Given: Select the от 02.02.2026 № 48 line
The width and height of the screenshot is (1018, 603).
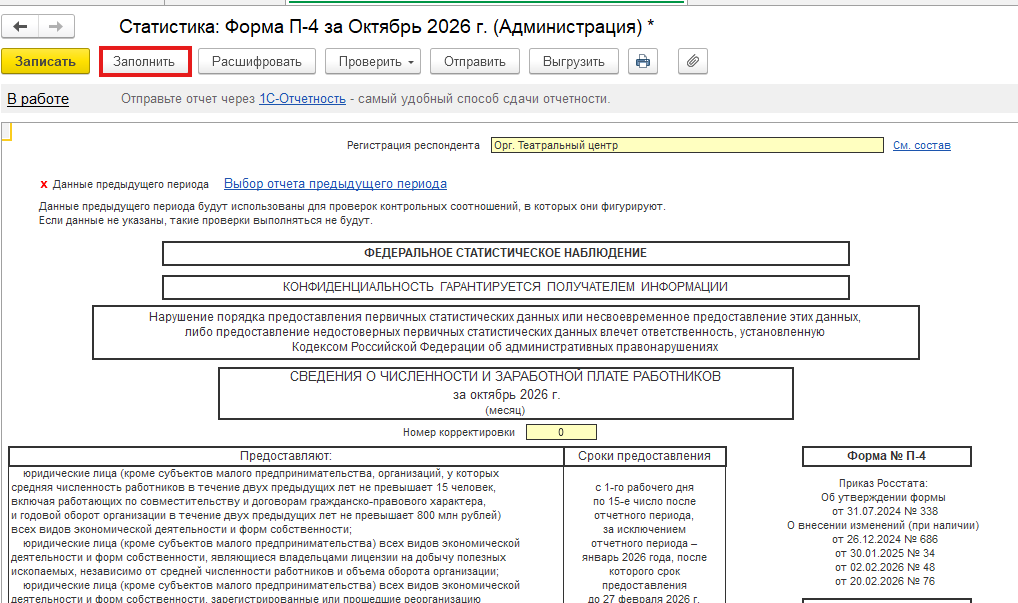Looking at the screenshot, I should 884,567.
